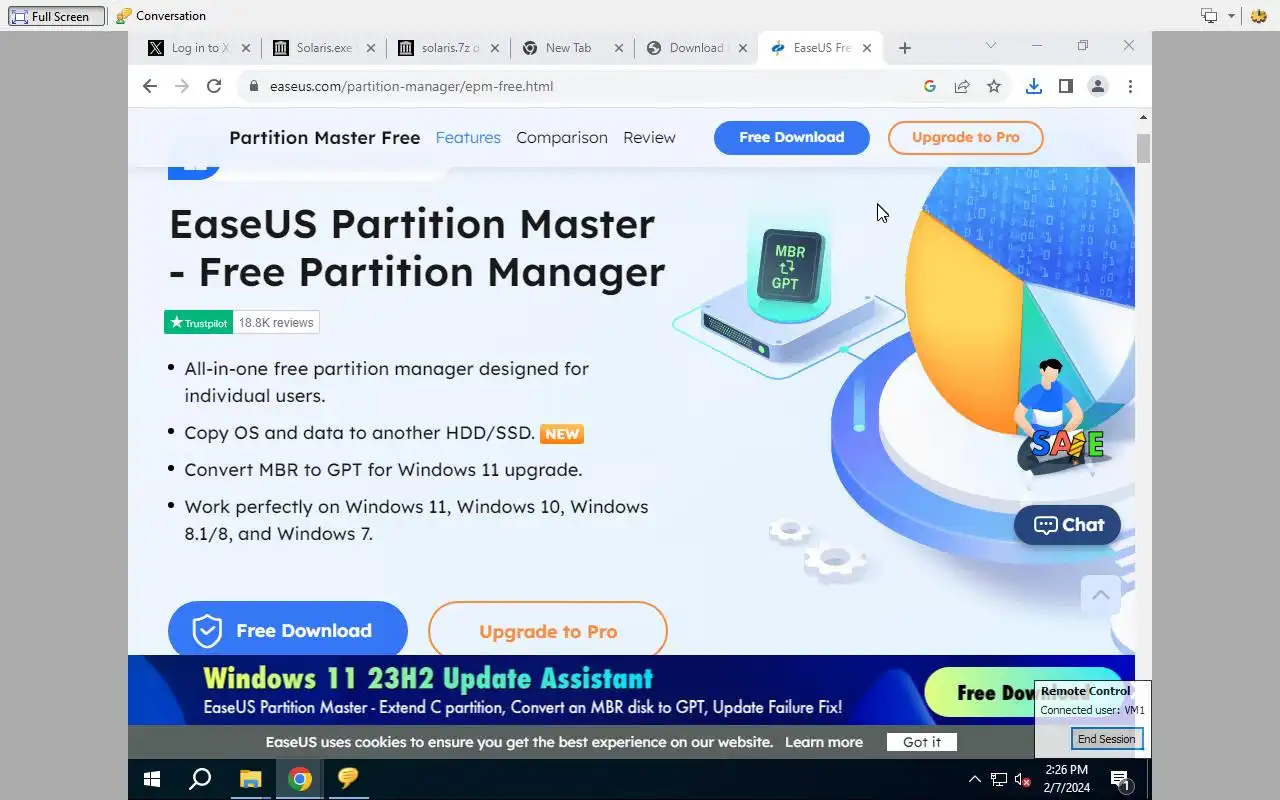Open Chrome profile avatar

coord(1097,86)
